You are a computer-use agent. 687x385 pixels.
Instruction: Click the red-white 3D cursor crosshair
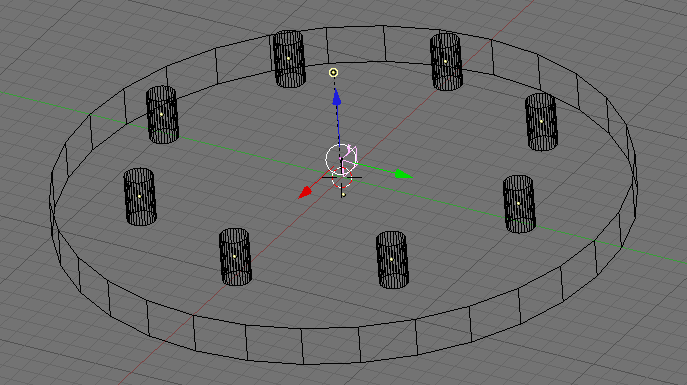342,177
